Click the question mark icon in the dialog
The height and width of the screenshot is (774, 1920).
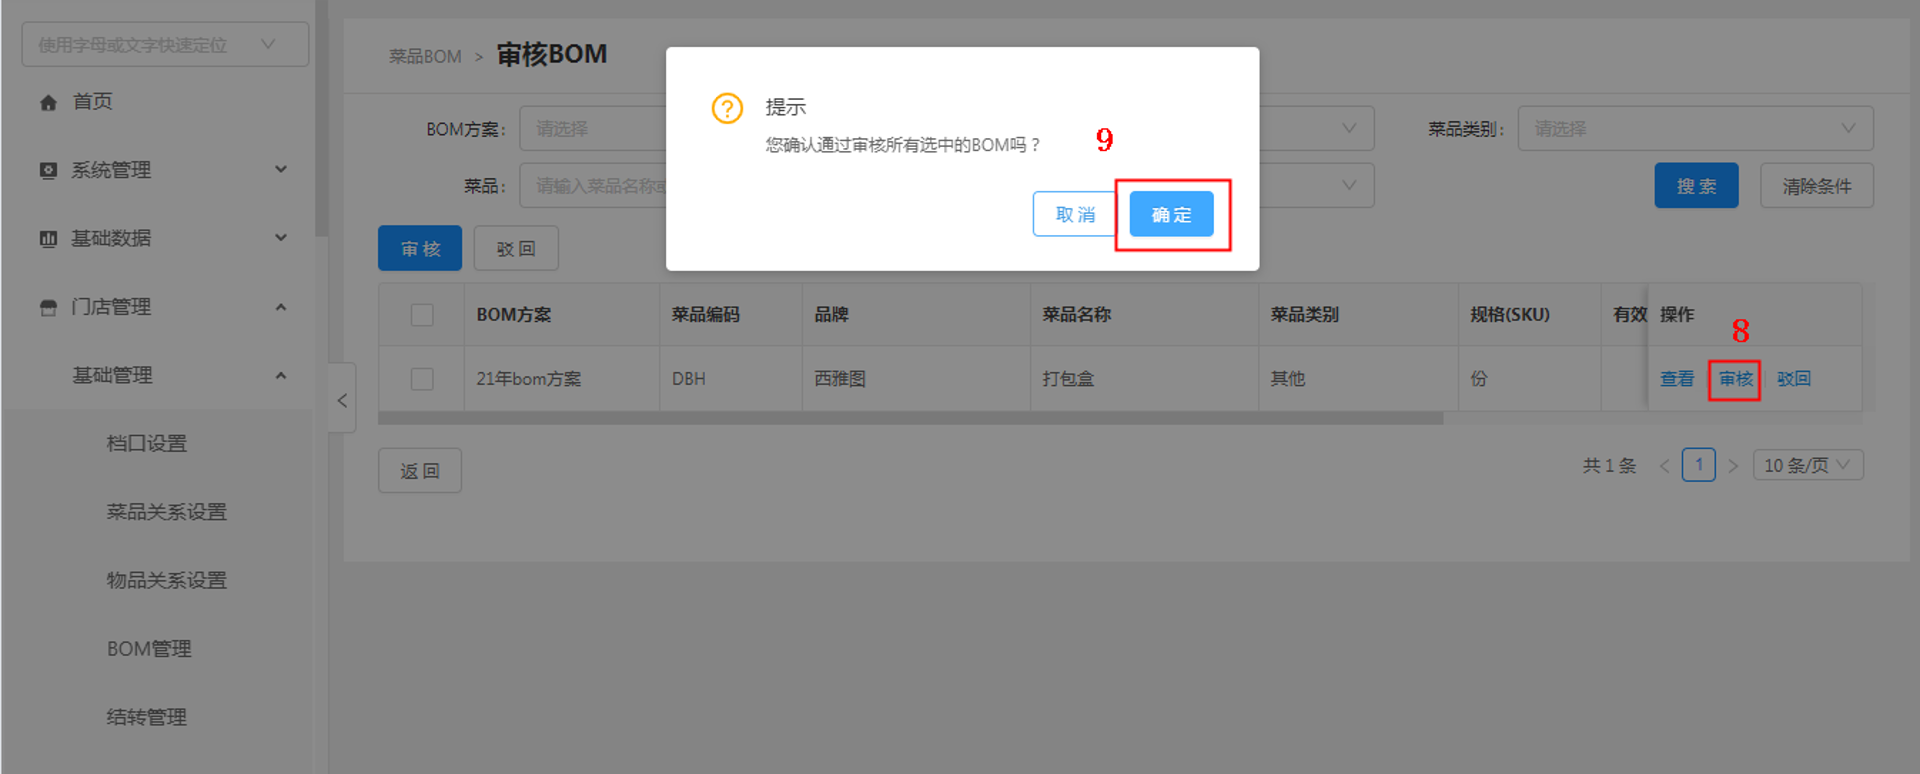point(727,108)
